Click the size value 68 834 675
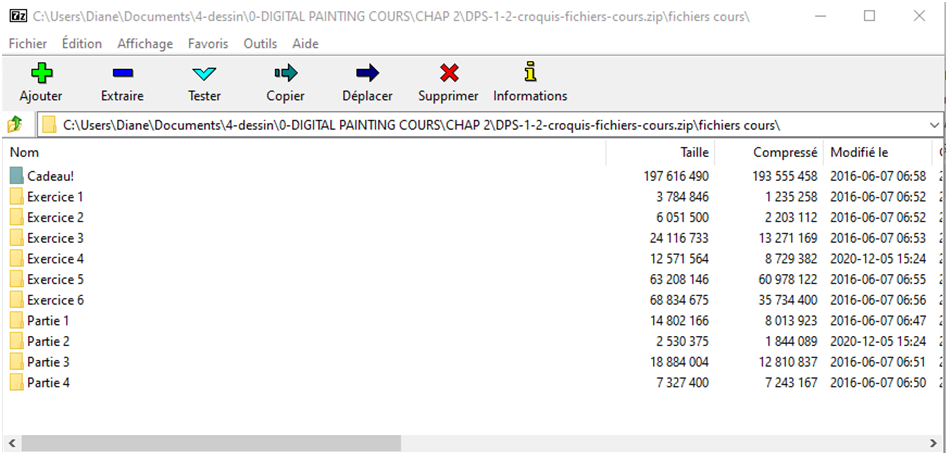The image size is (949, 455). click(679, 300)
